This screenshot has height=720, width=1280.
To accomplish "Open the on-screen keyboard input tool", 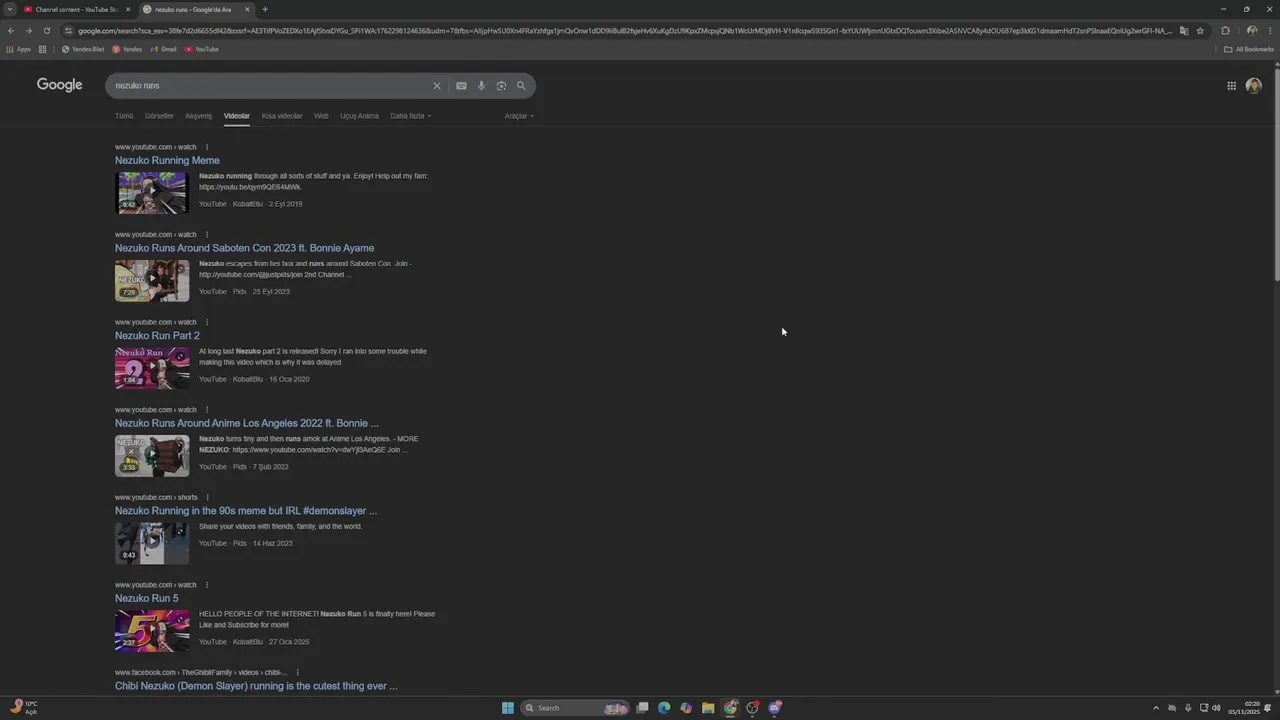I will coord(461,86).
